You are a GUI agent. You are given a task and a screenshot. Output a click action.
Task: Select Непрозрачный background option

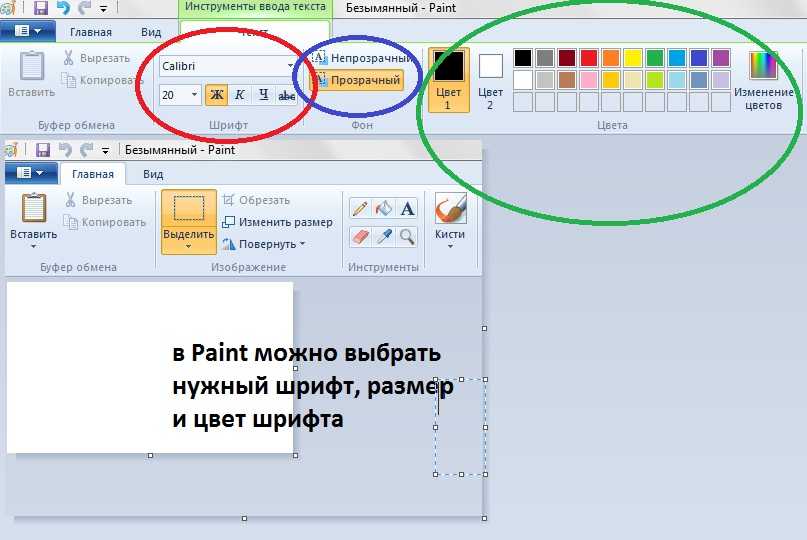coord(363,58)
